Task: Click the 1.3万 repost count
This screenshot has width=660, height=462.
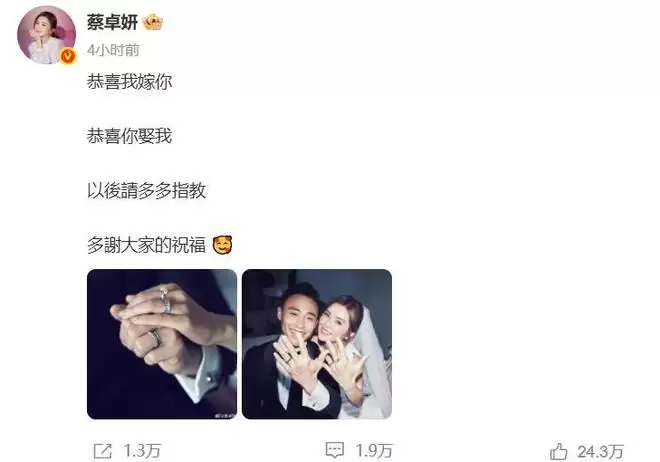Action: [x=142, y=451]
